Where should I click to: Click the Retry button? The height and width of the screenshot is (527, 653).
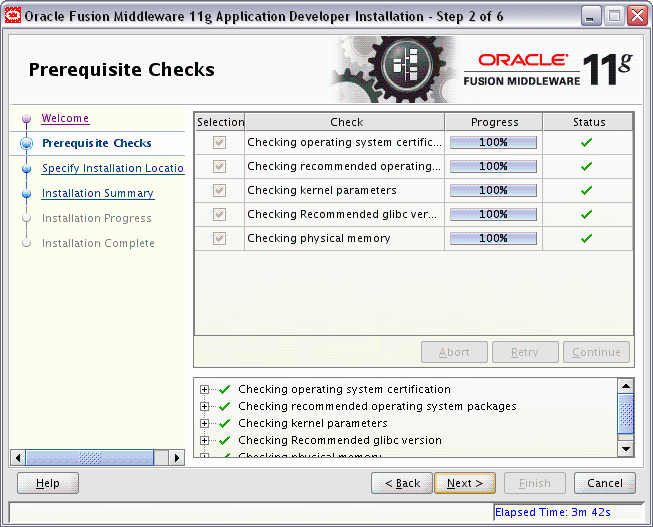525,352
